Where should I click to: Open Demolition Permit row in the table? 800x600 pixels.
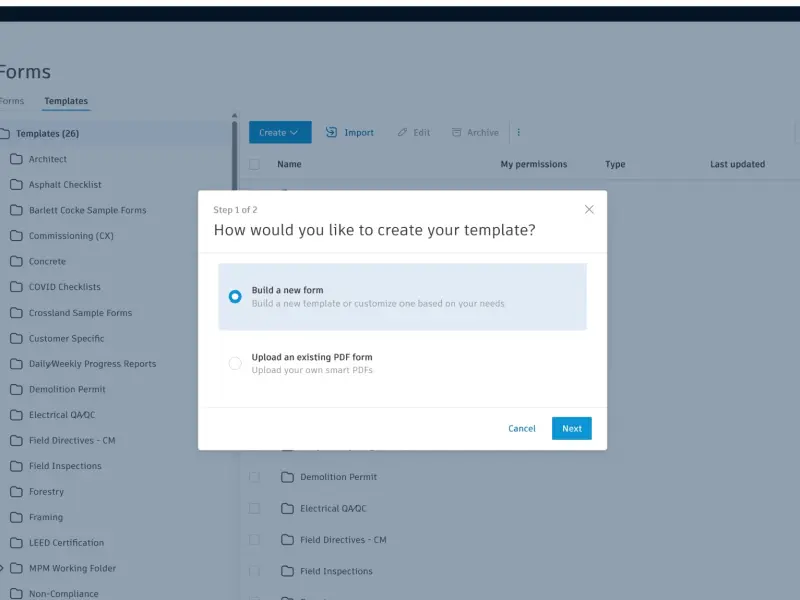coord(338,477)
